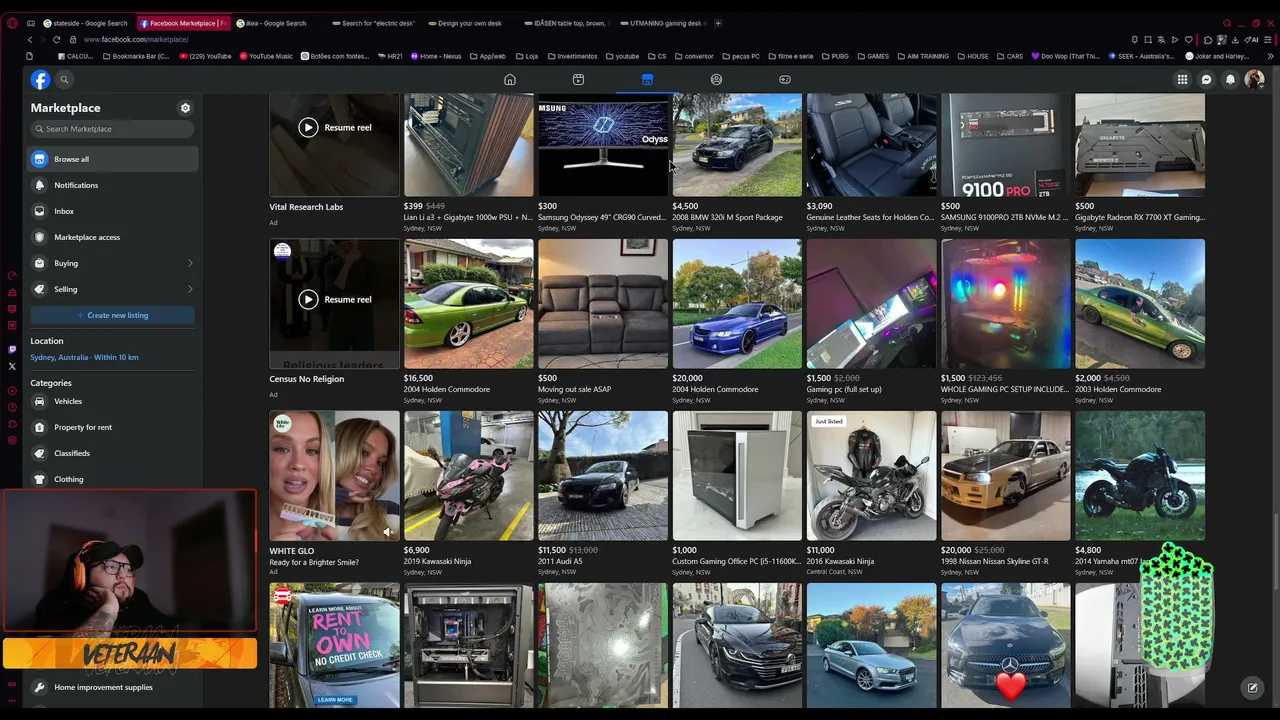The height and width of the screenshot is (720, 1280).
Task: Open the Facebook notifications bell
Action: [1231, 80]
